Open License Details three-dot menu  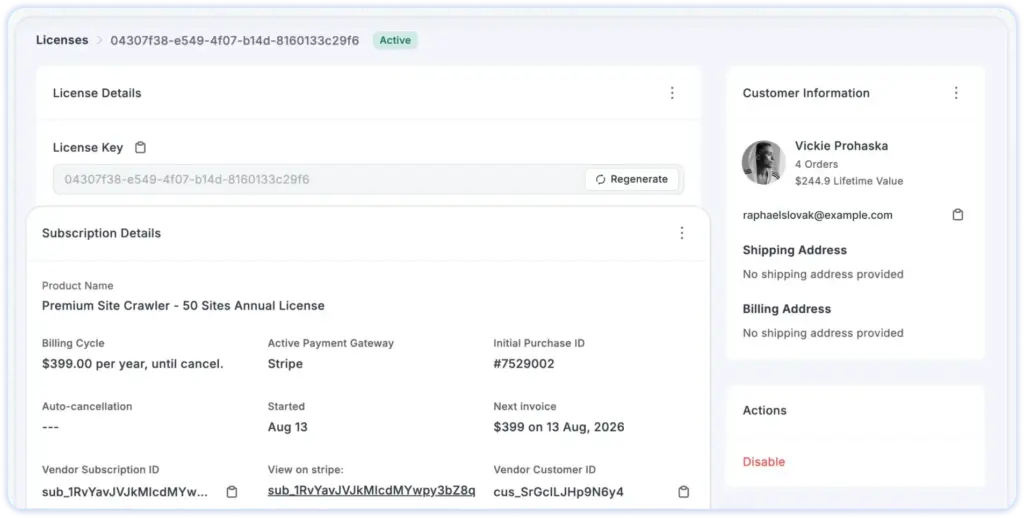672,93
